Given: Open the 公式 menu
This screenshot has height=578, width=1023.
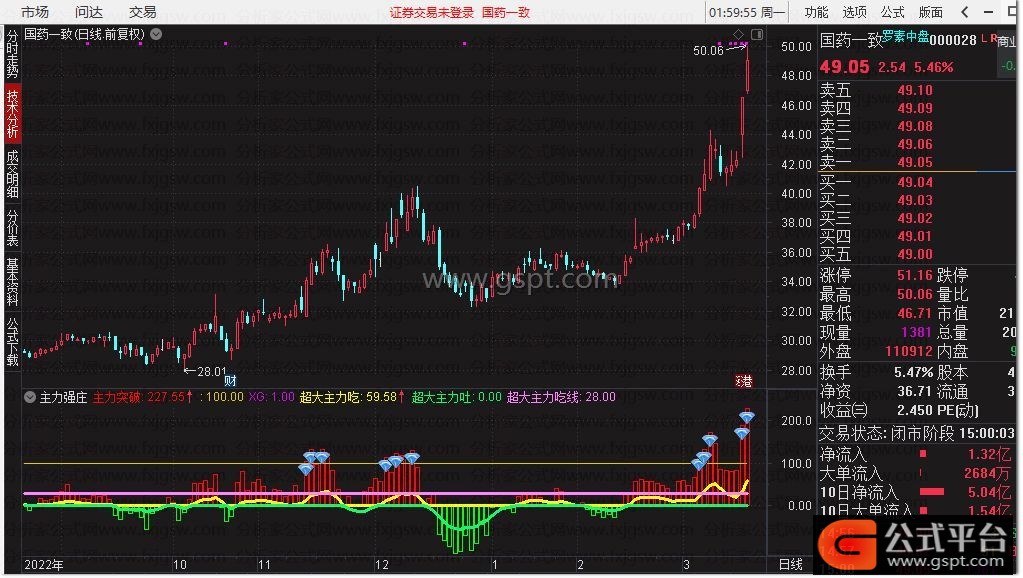Looking at the screenshot, I should click(892, 12).
